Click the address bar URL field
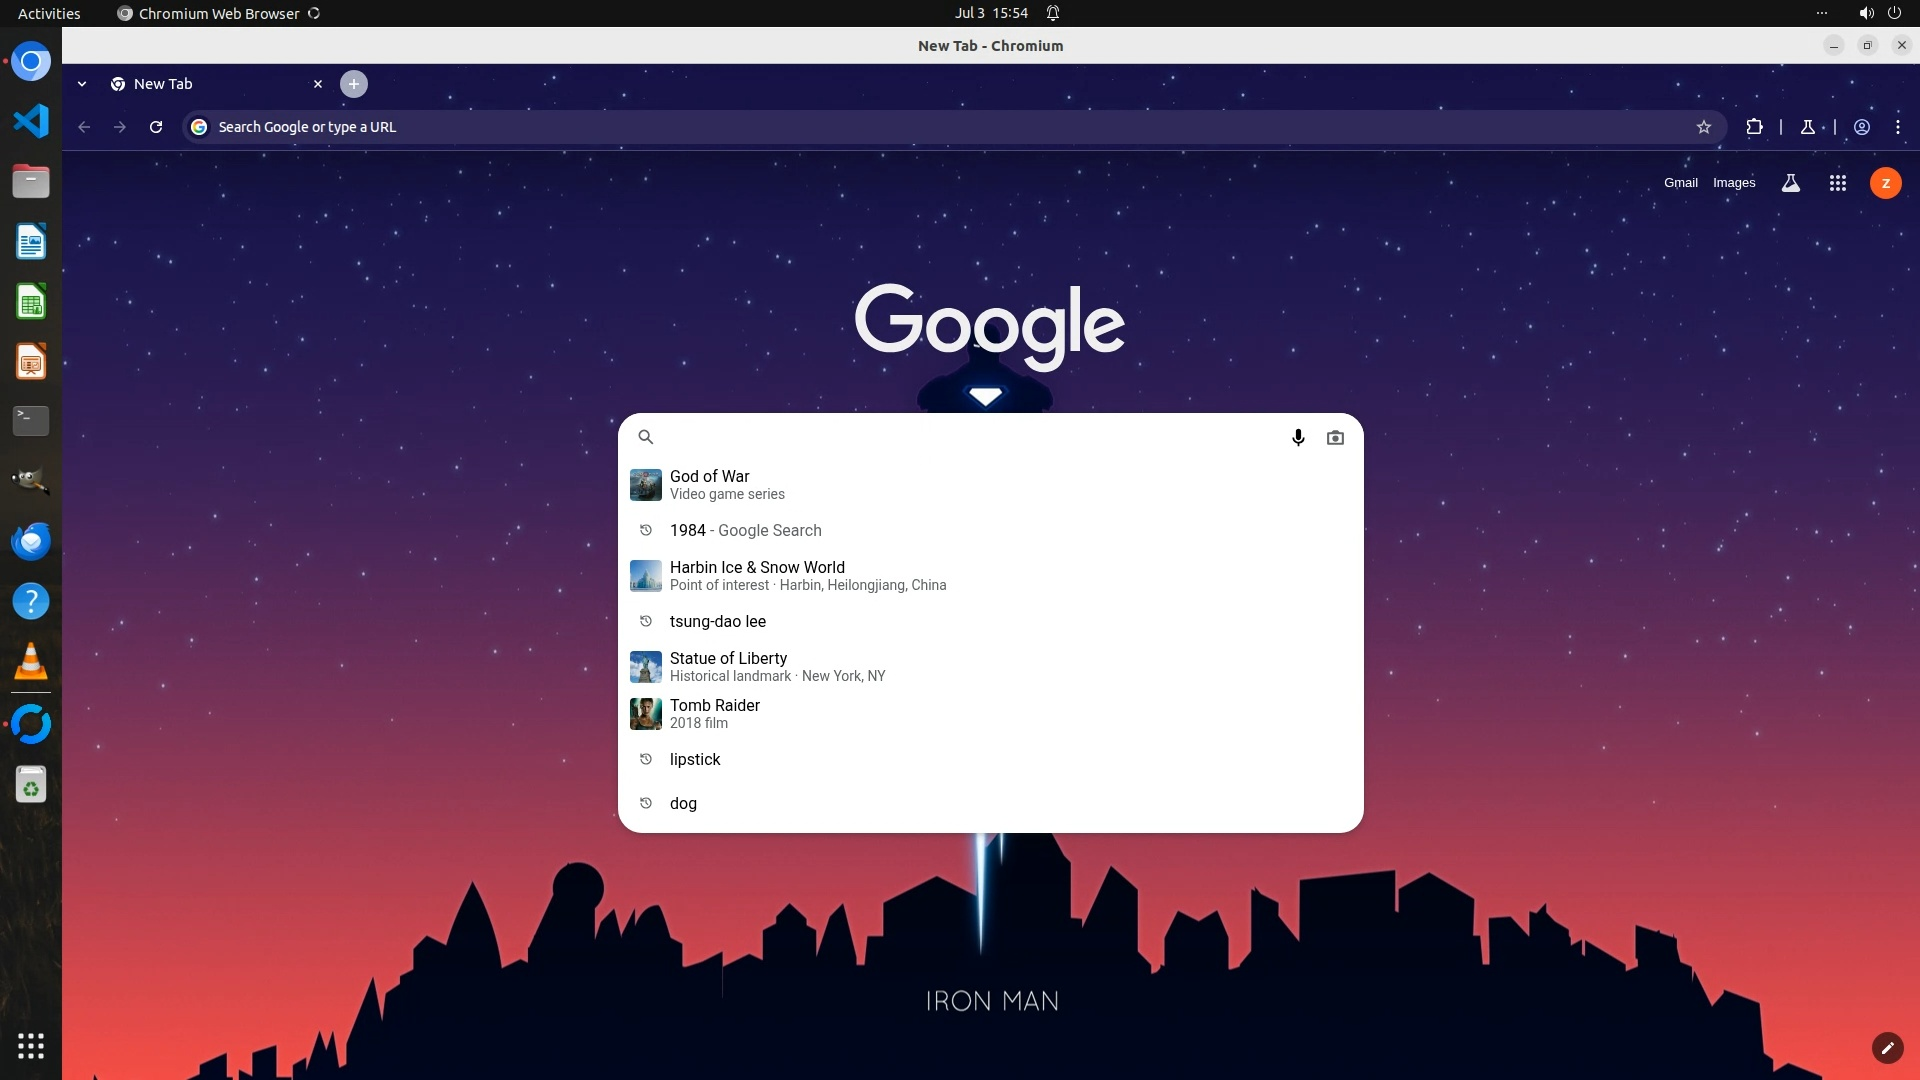Screen dimensions: 1920x1080 click(900, 127)
